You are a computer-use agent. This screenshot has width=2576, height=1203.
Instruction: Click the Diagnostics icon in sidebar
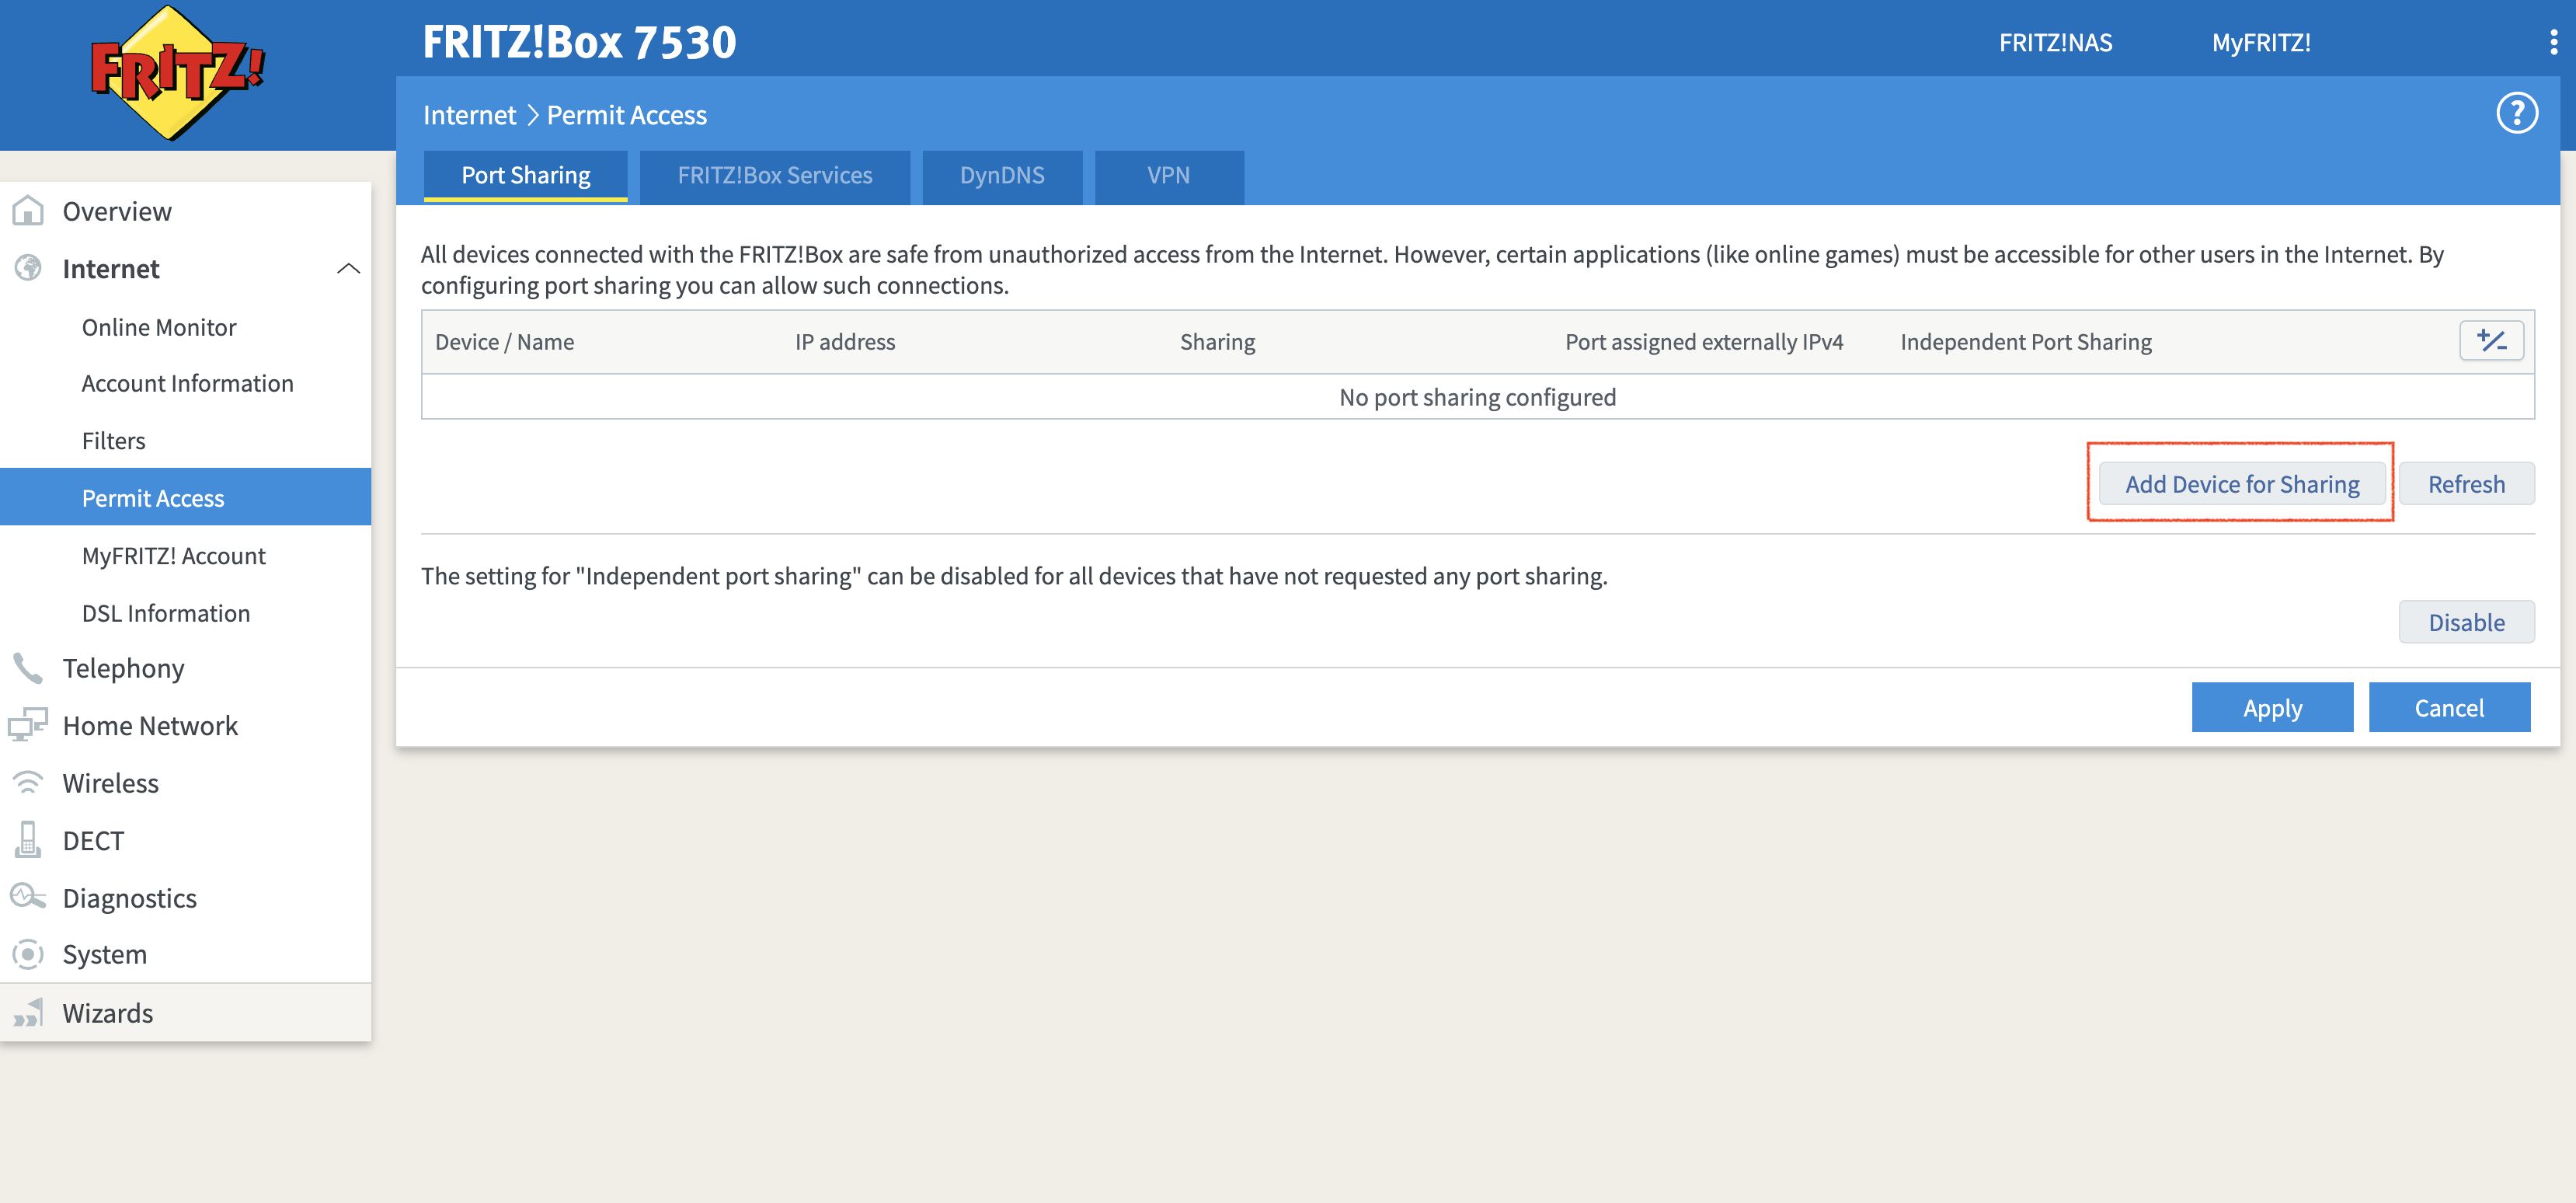point(28,897)
